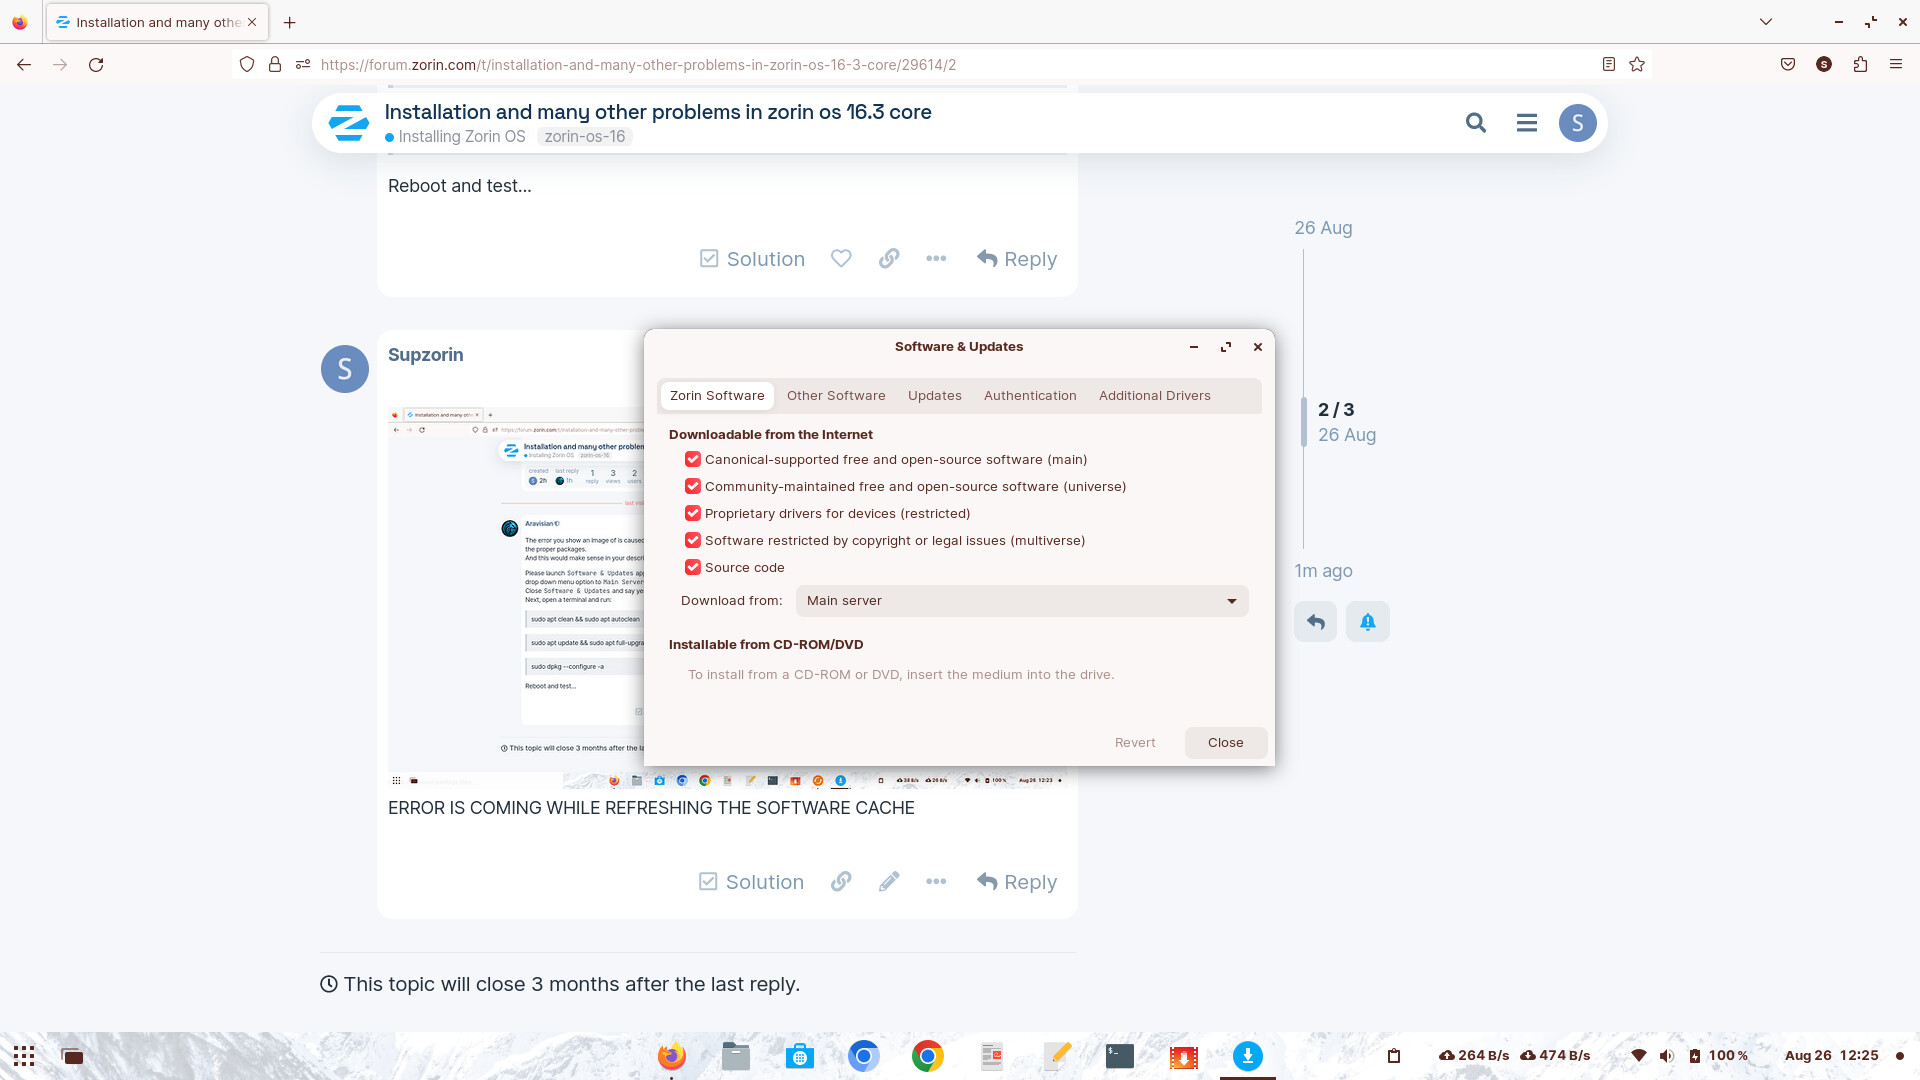Select the Zorin Software tab
This screenshot has height=1080, width=1920.
(717, 396)
